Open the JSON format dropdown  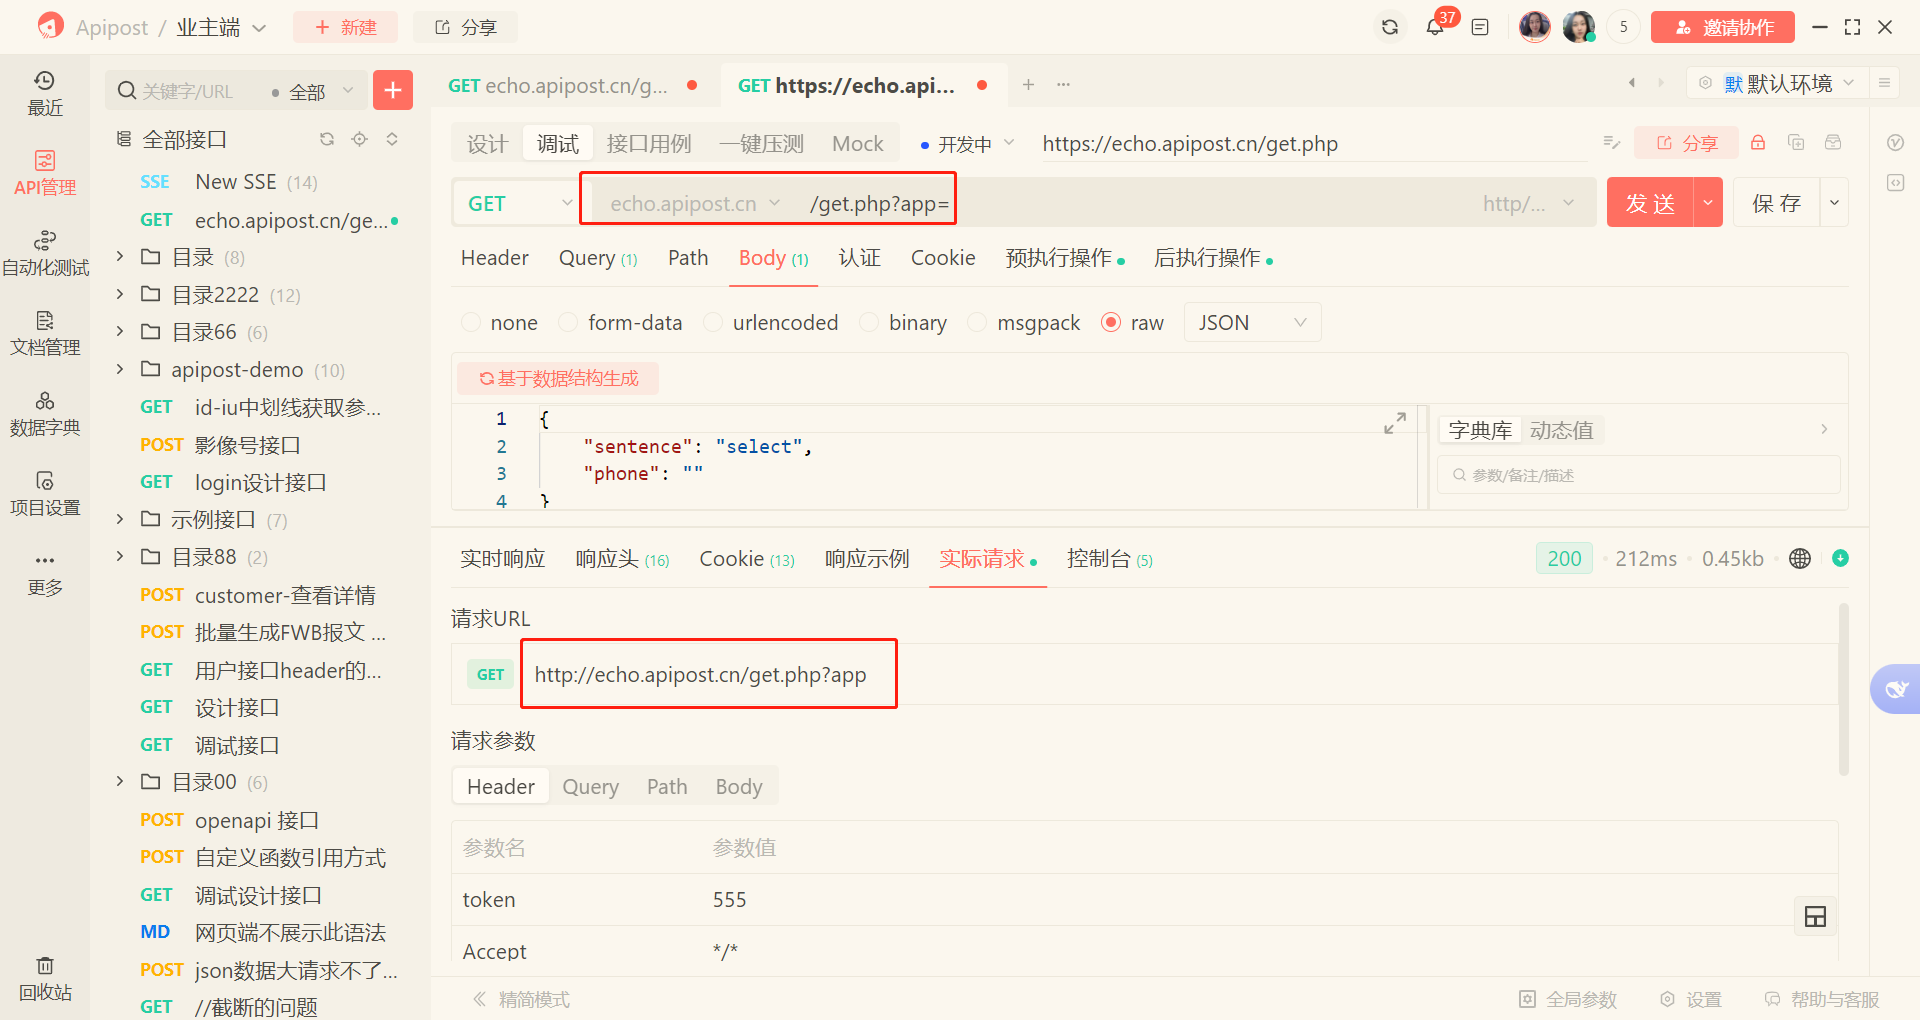(x=1252, y=322)
